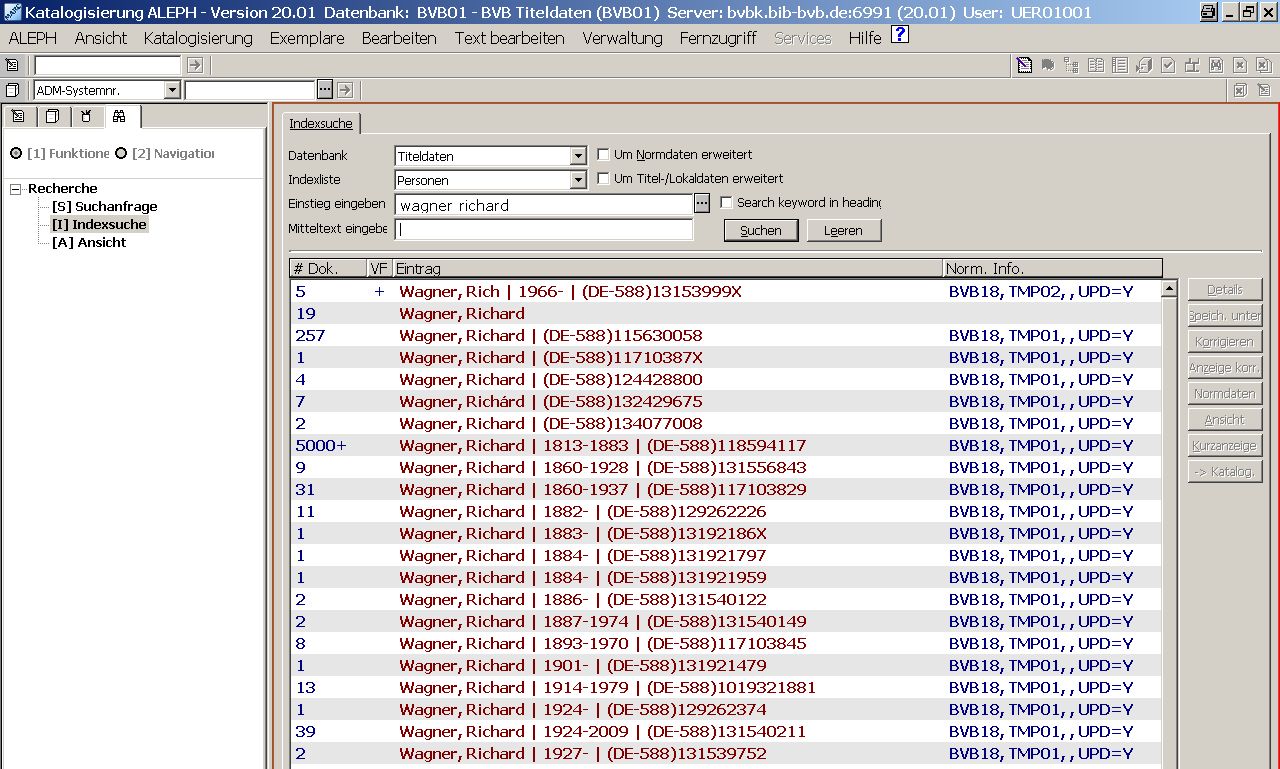1280x769 pixels.
Task: Open the Datenbank dropdown showing Titeldaten
Action: (x=577, y=156)
